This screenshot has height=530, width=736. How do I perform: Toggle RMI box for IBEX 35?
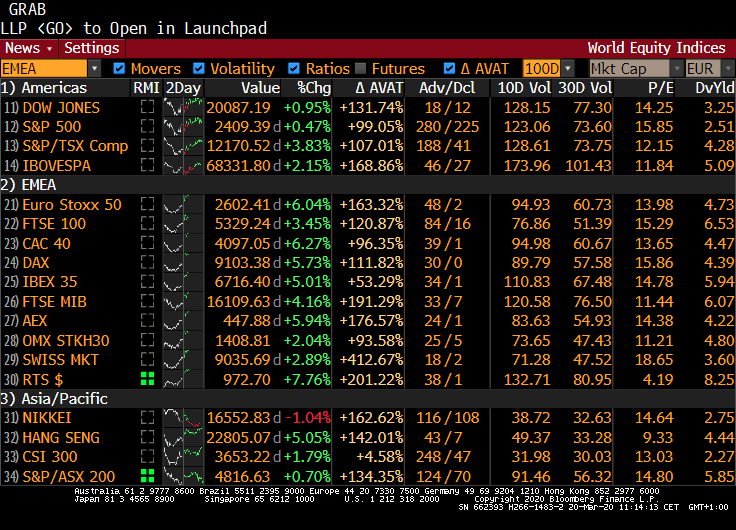tap(147, 281)
